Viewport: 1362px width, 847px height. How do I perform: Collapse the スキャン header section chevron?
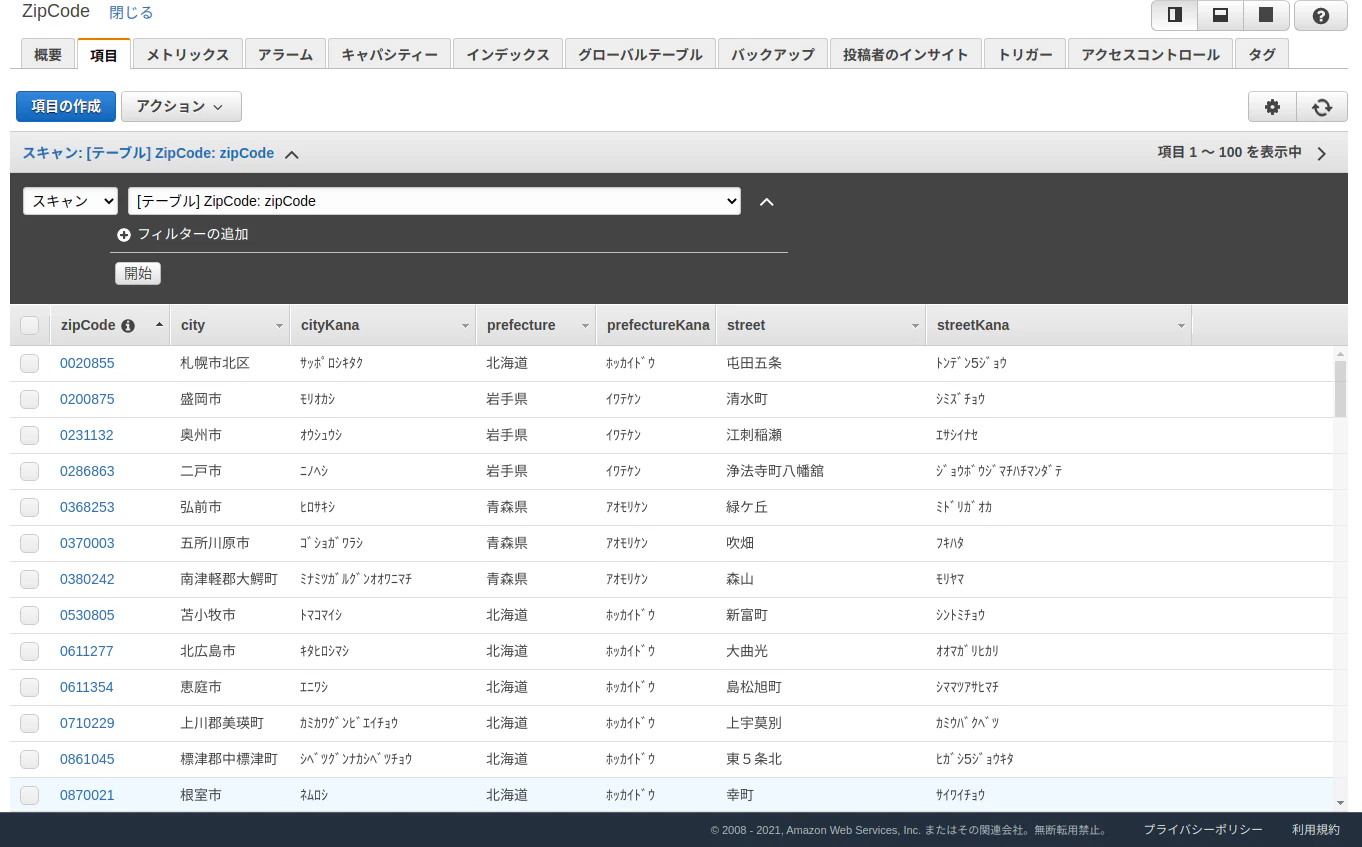tap(291, 154)
